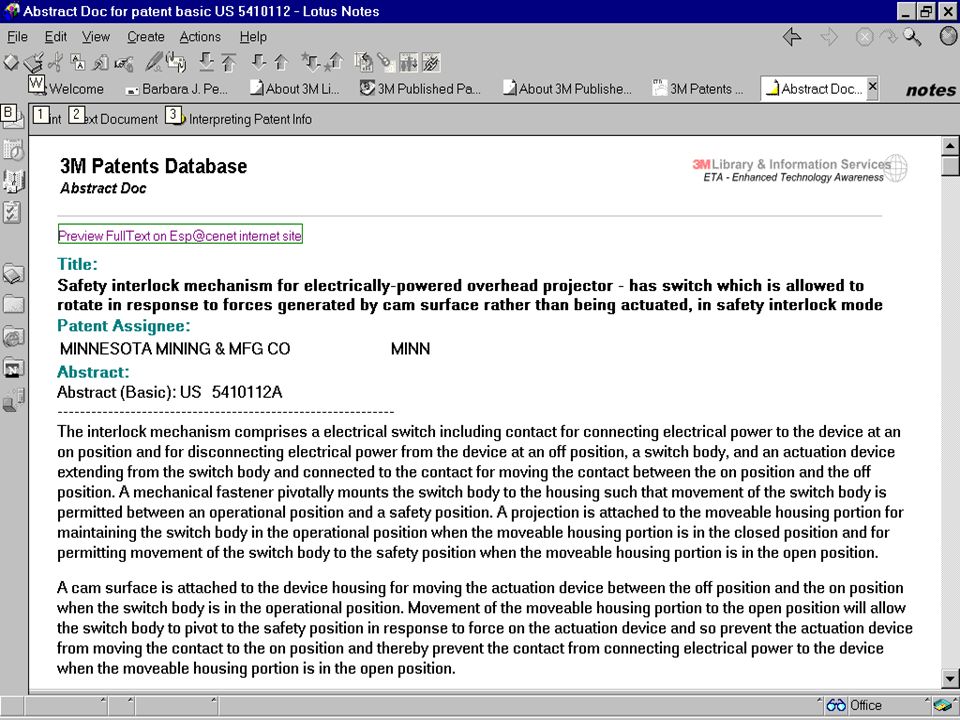Open the Databases book folder bookmark
This screenshot has height=720, width=960.
13,273
